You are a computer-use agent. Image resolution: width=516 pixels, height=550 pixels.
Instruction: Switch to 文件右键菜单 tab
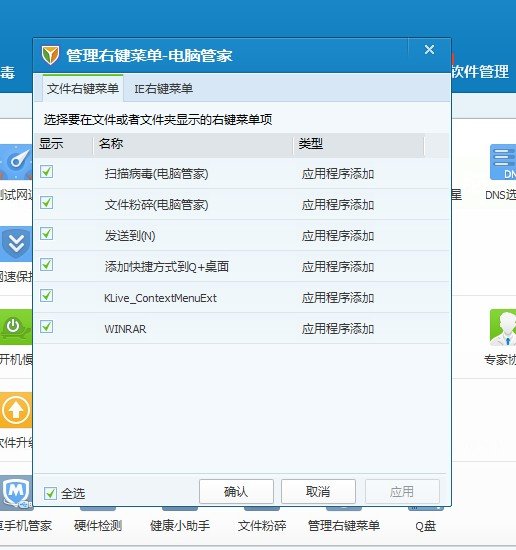pyautogui.click(x=83, y=89)
